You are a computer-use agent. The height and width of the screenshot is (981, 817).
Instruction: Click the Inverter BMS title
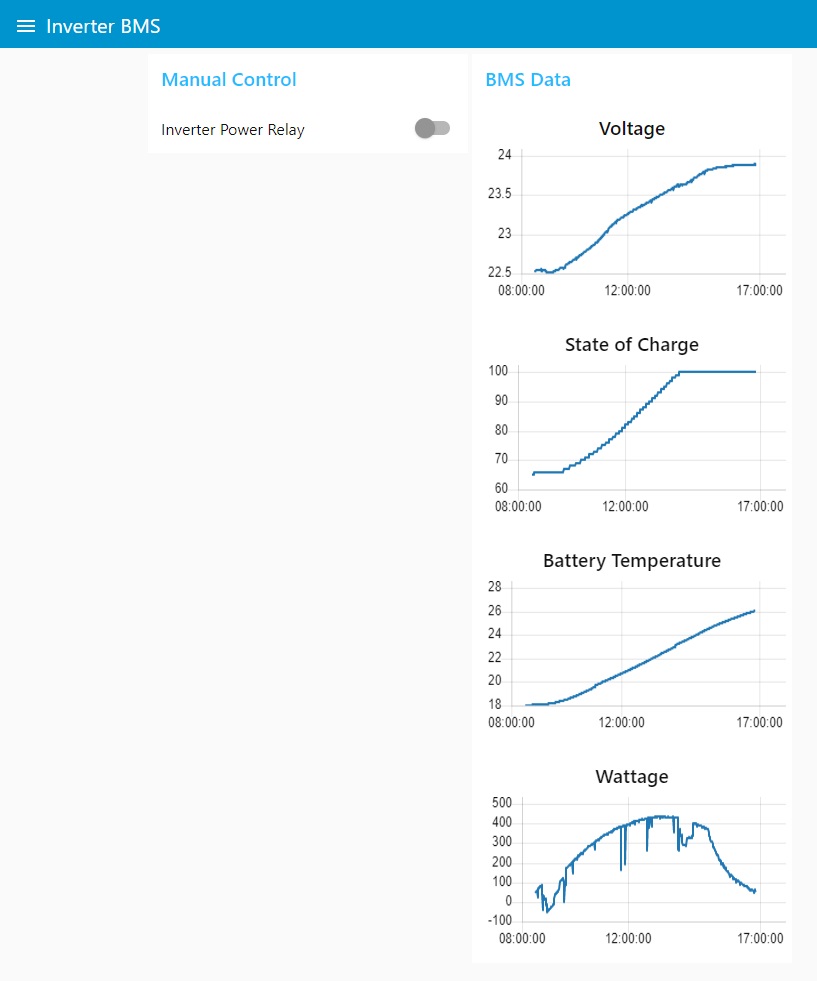103,26
